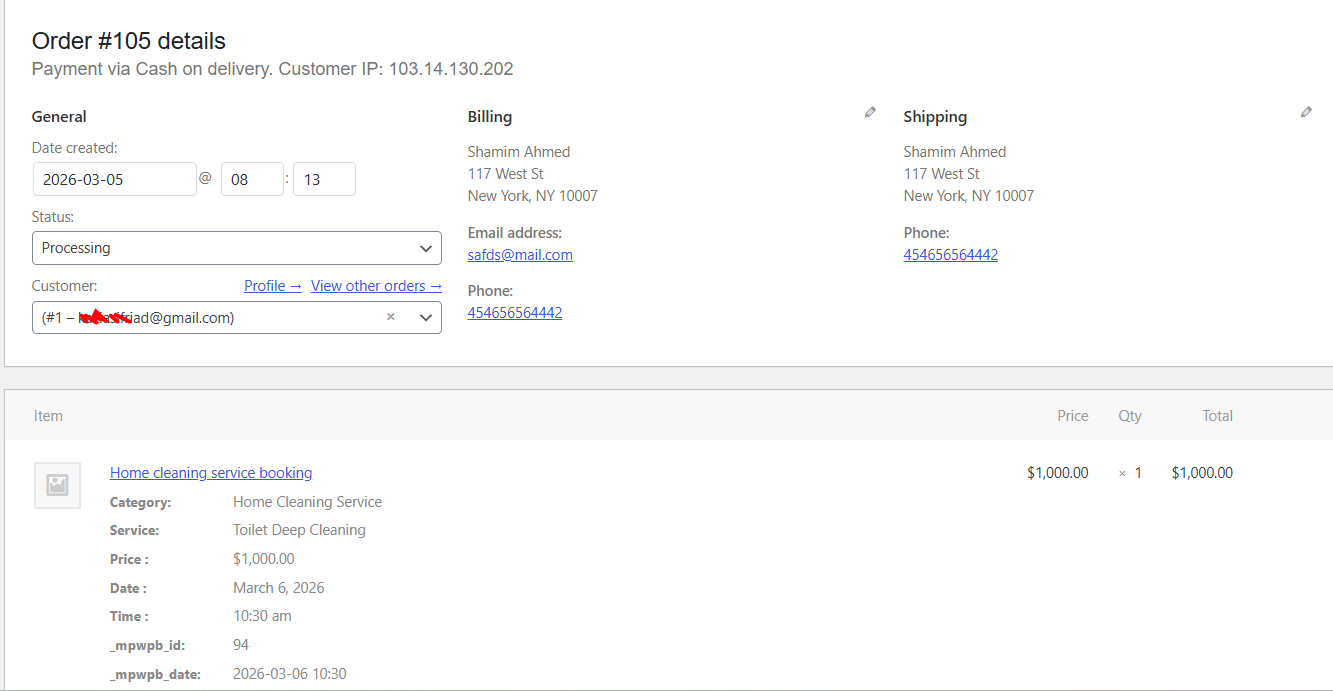Click the Qty column header

pos(1129,416)
